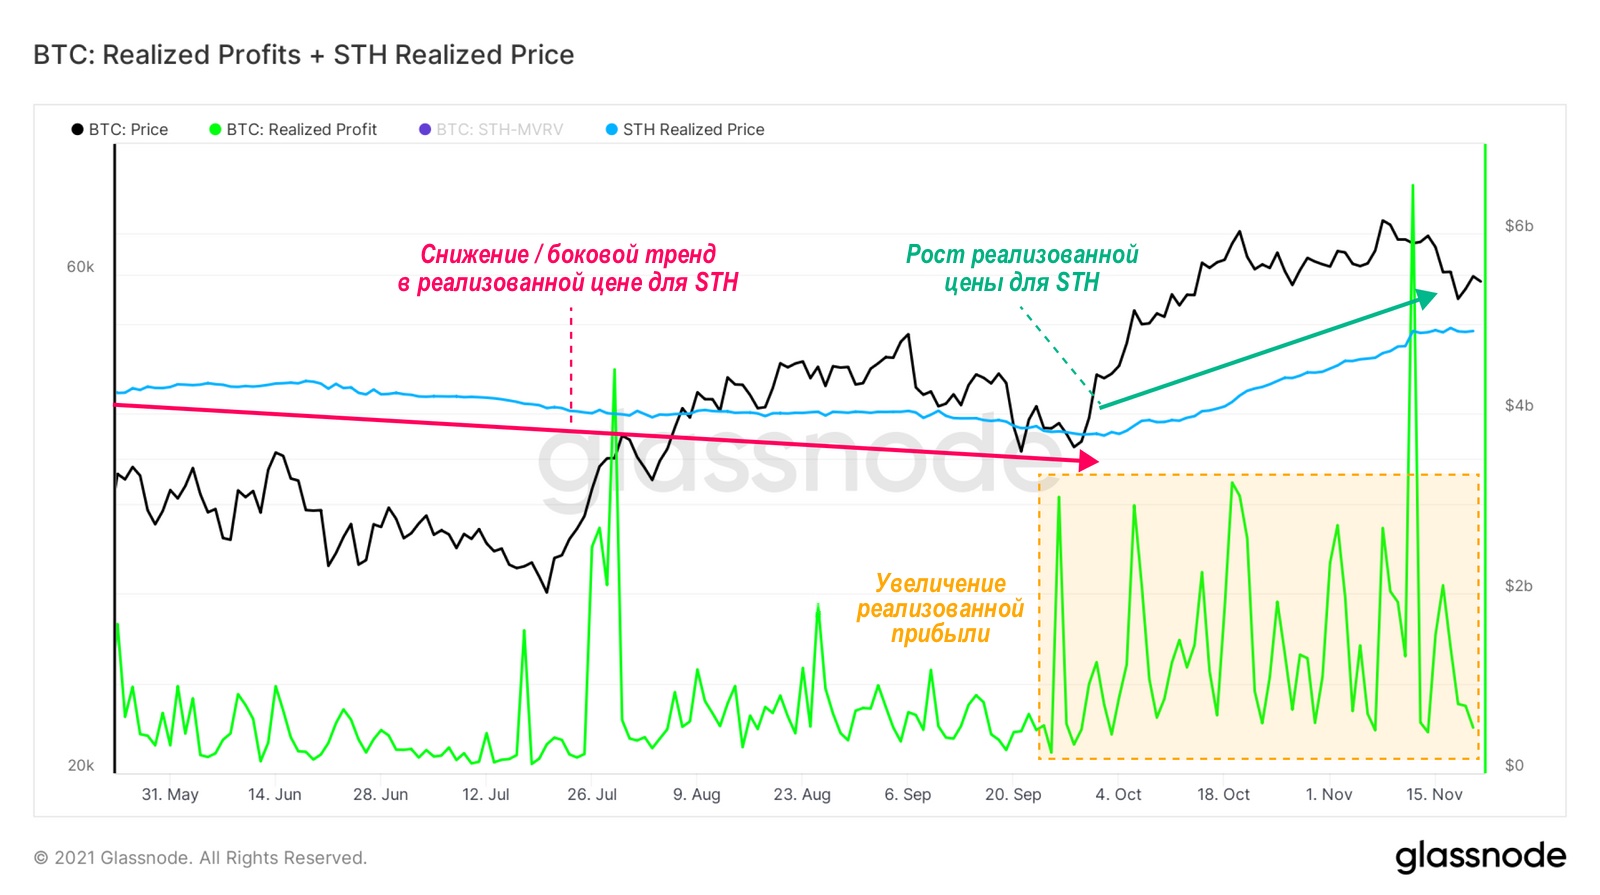Click the orange Увеличение реализованной прибыли annotation
This screenshot has height=895, width=1600.
pos(940,608)
